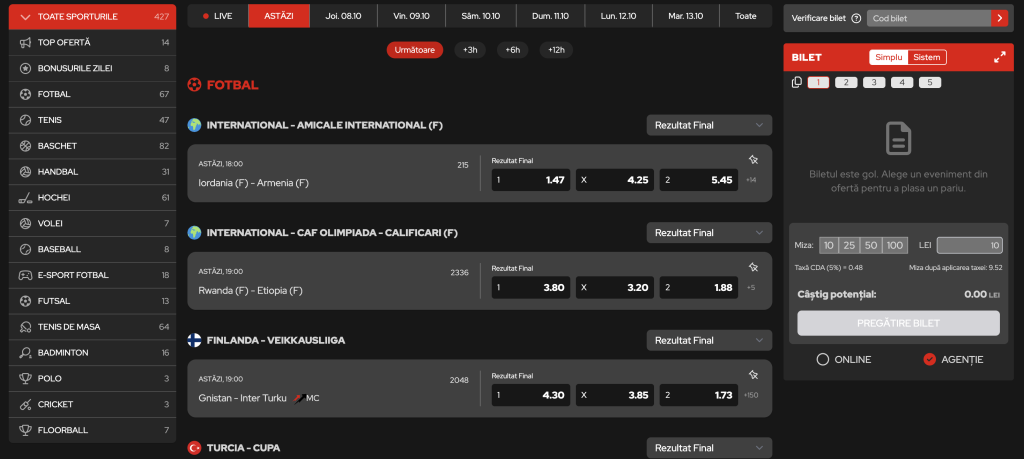Click the Cod bilet input field
The width and height of the screenshot is (1024, 459).
[x=929, y=18]
